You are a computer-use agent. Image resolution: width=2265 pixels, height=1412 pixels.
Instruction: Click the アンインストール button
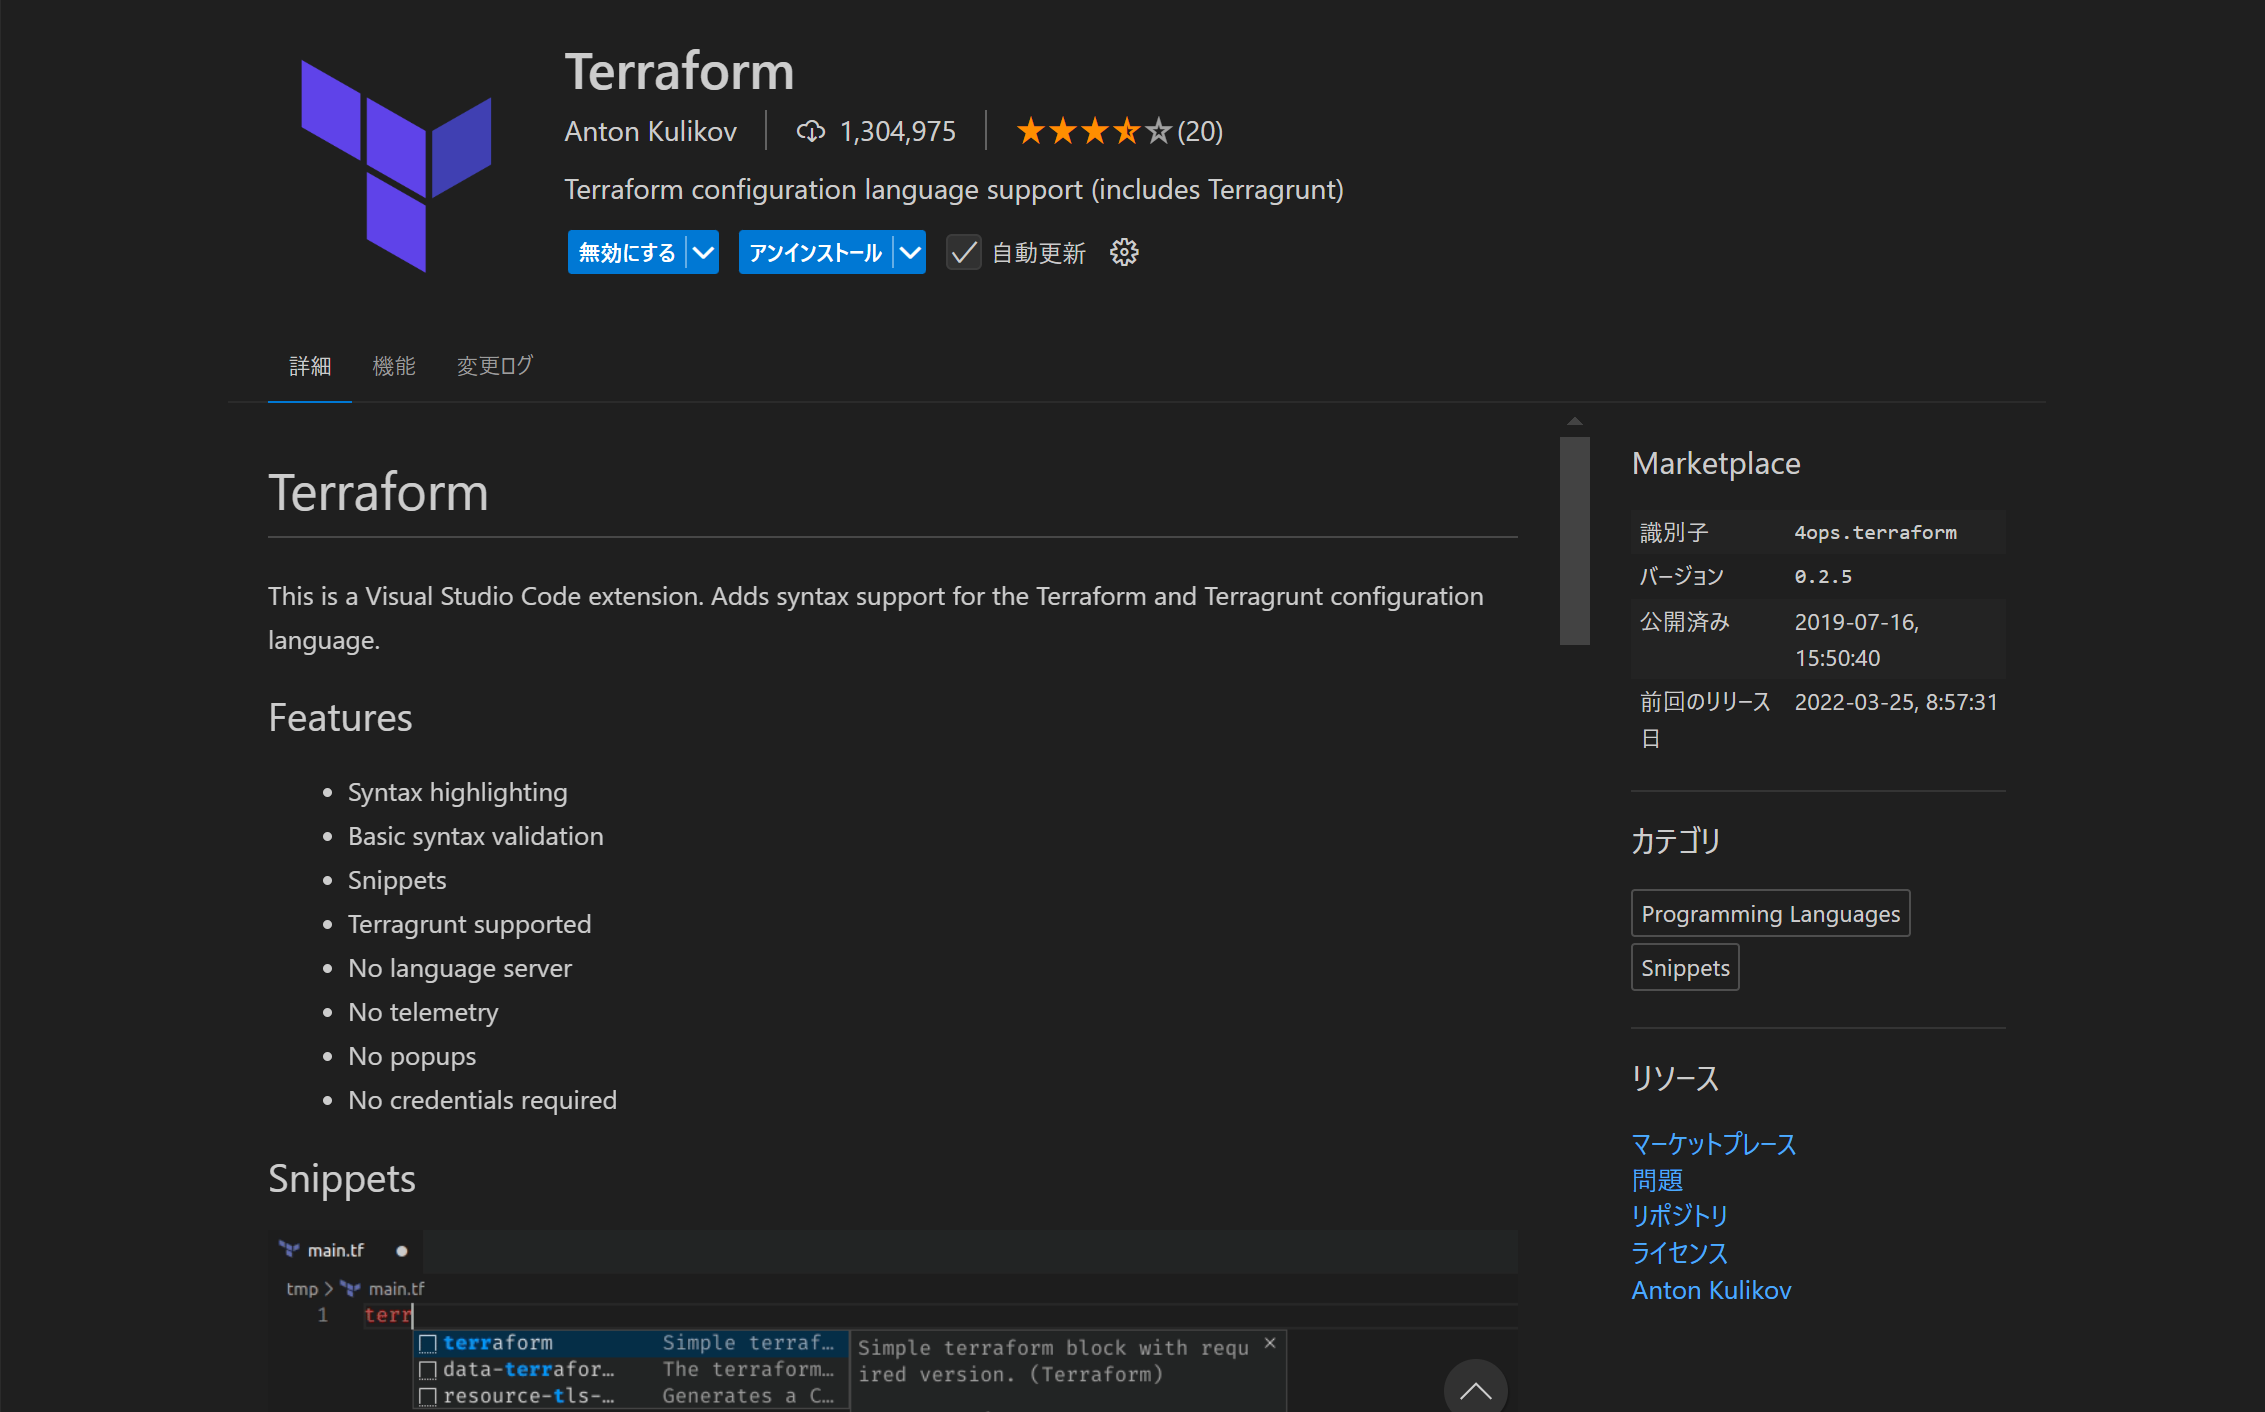pos(816,253)
